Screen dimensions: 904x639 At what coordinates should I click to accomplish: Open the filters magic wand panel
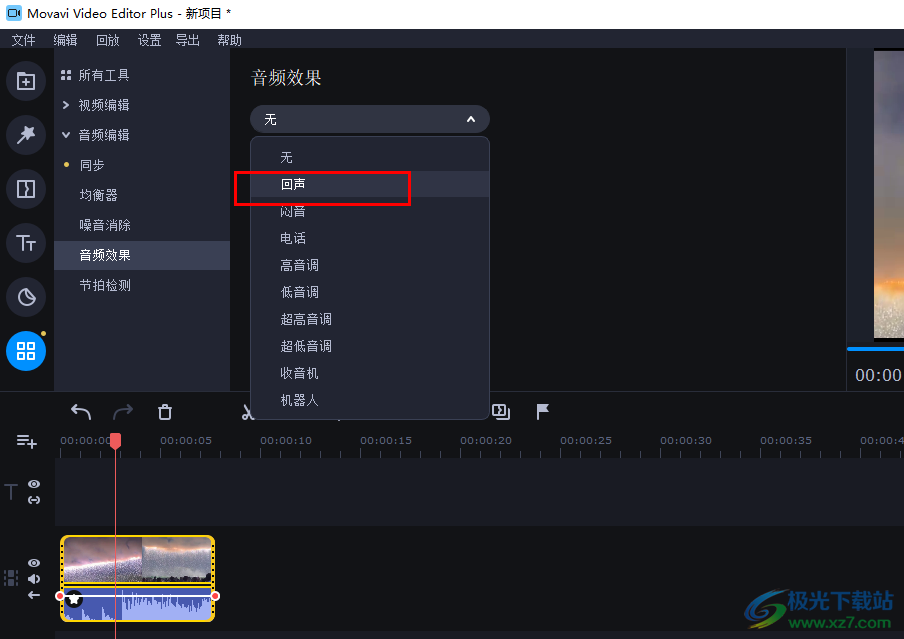coord(26,135)
